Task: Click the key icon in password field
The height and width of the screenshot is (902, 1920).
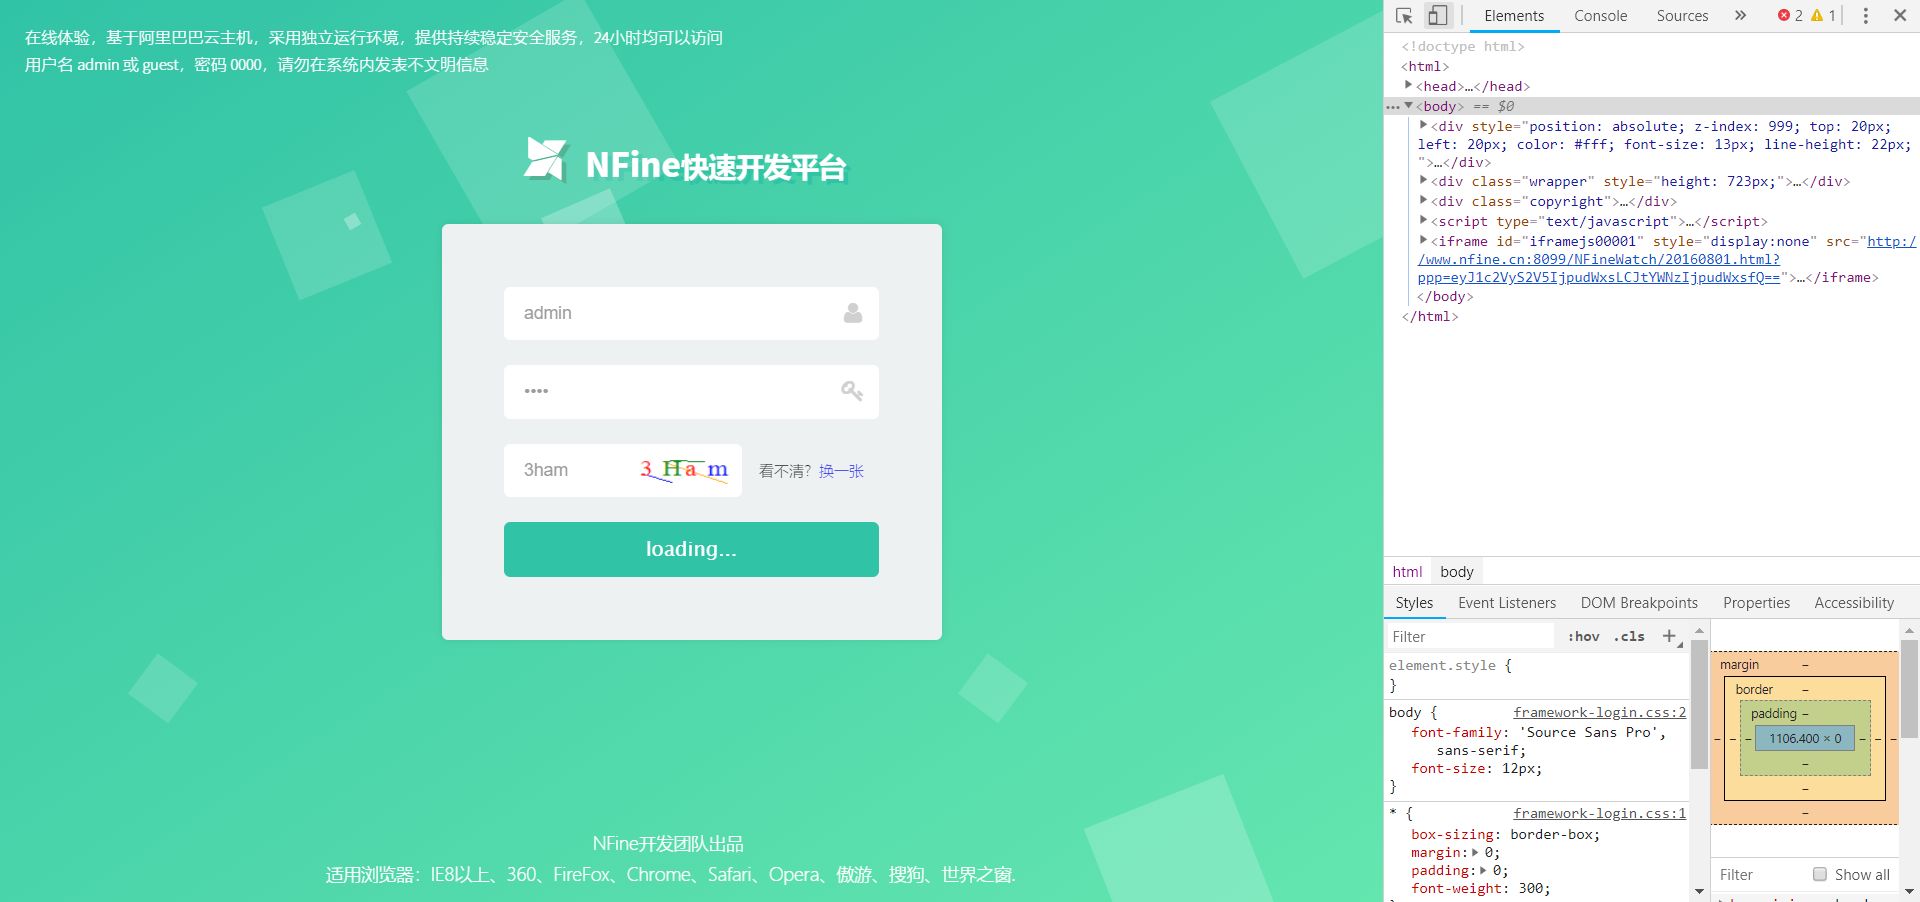Action: point(852,391)
